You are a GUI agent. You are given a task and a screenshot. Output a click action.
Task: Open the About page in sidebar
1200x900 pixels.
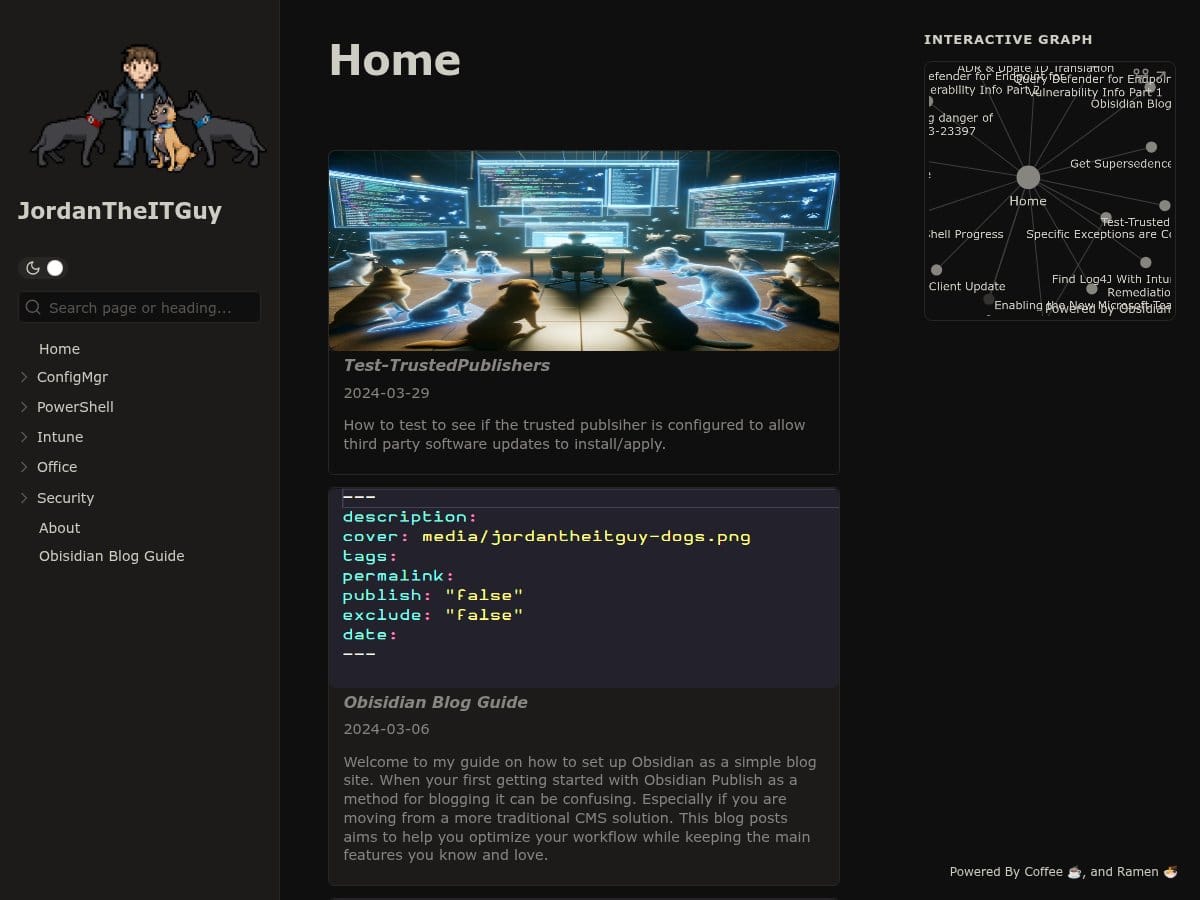[x=59, y=528]
